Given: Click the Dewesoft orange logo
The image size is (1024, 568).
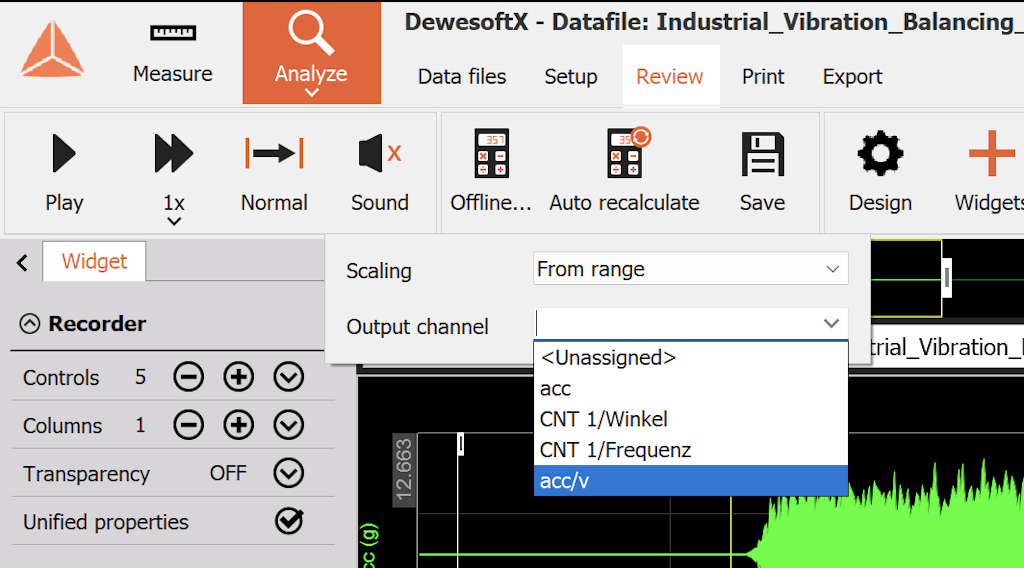Looking at the screenshot, I should tap(52, 50).
